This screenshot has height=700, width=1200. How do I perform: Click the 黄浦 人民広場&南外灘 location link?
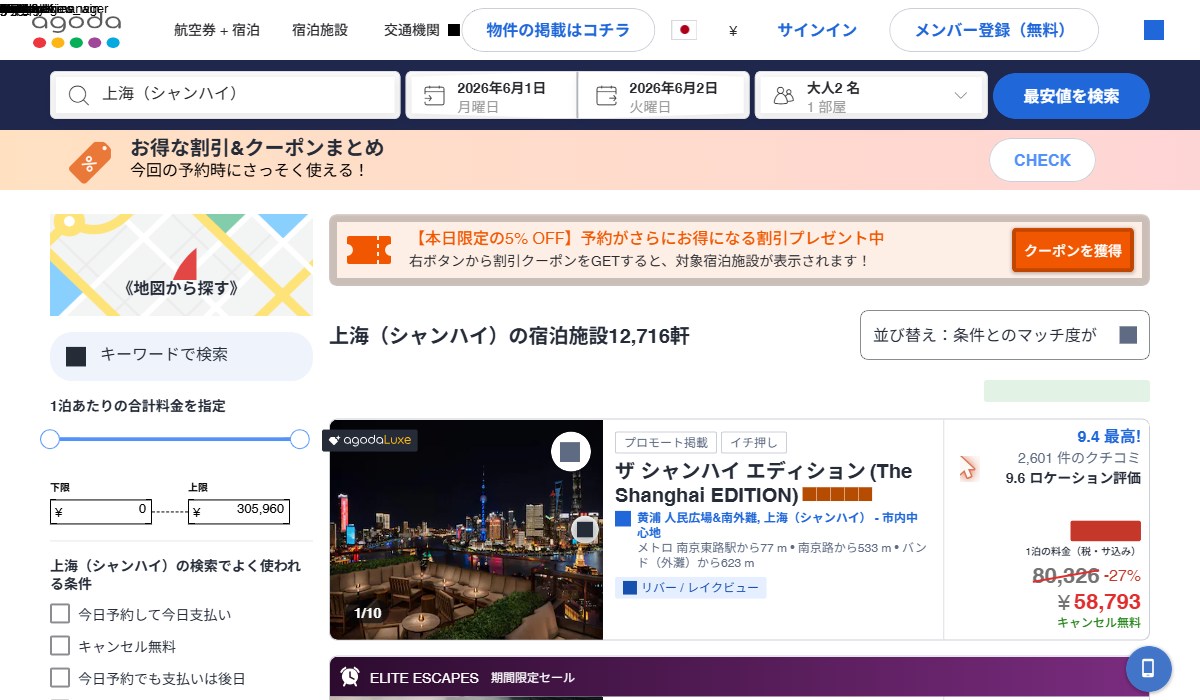[x=777, y=525]
